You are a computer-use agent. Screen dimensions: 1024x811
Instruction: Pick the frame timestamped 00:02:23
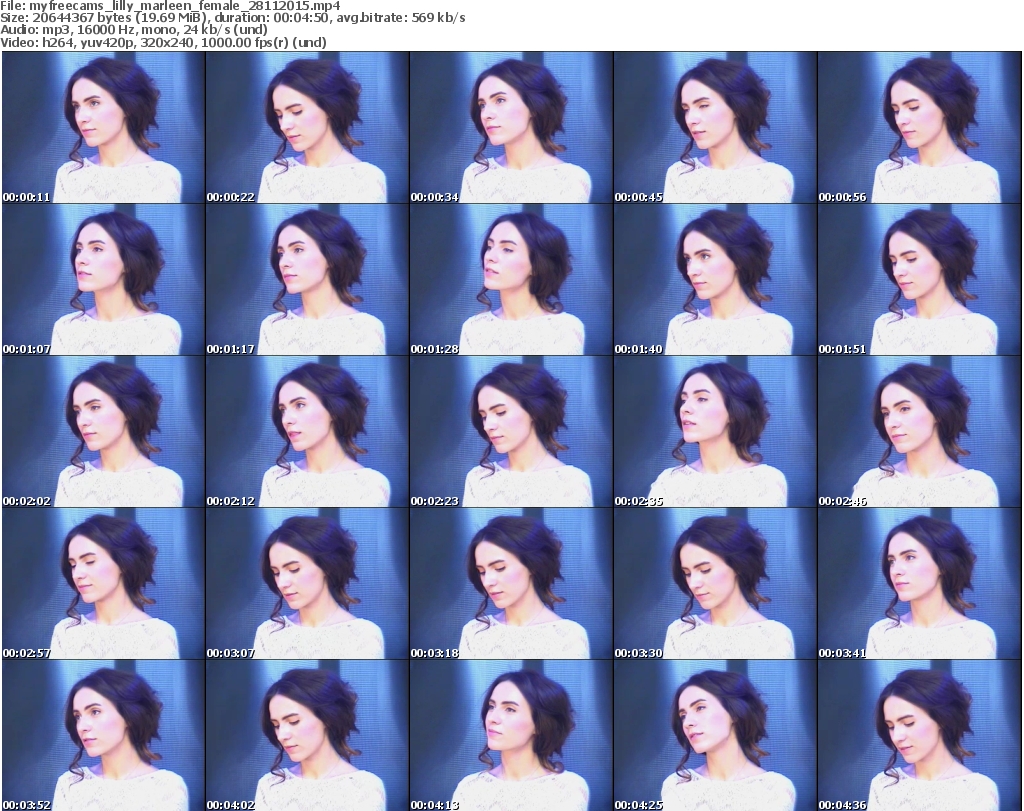coord(511,432)
